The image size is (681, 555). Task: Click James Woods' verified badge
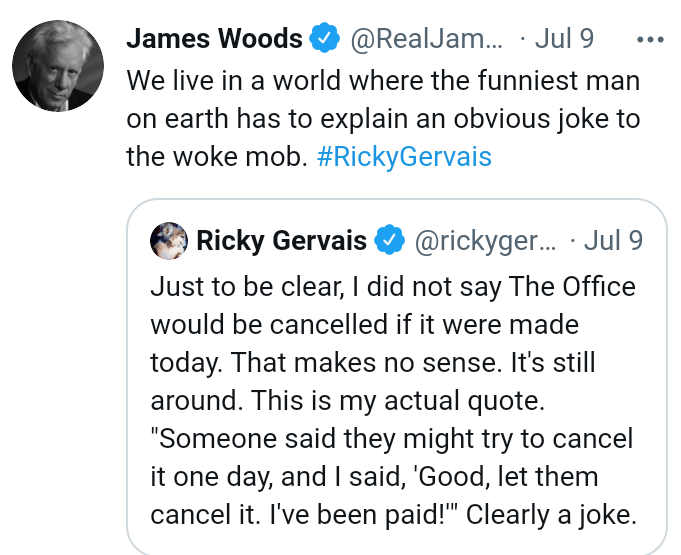324,40
